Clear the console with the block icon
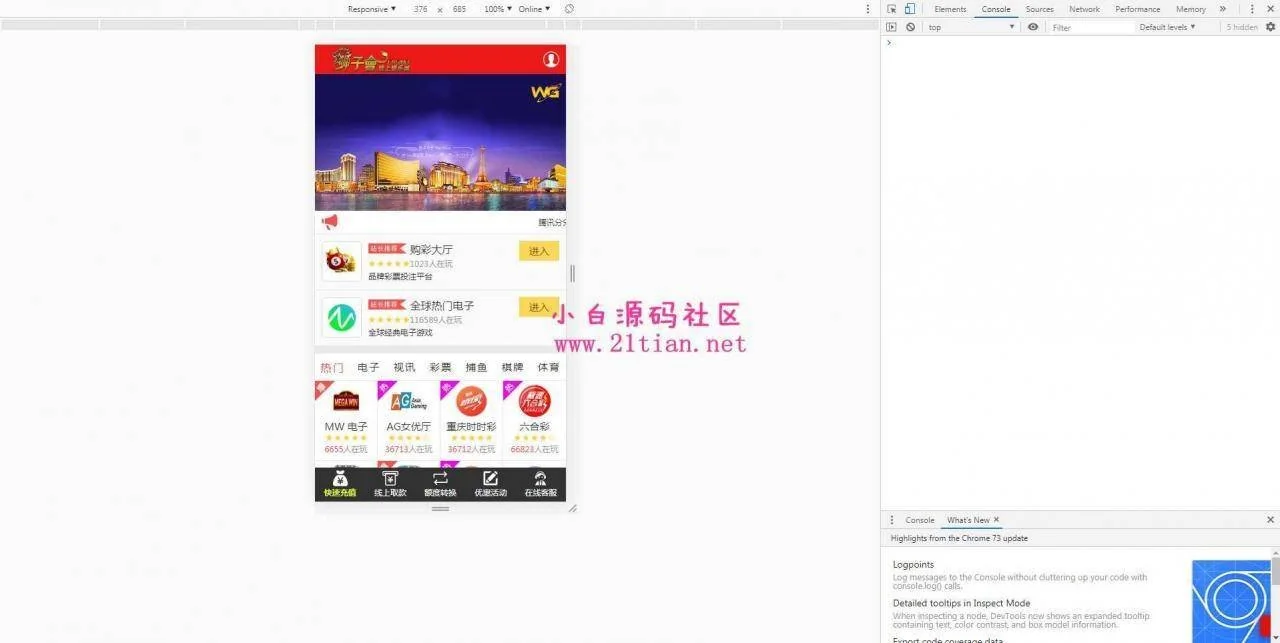 click(x=910, y=27)
